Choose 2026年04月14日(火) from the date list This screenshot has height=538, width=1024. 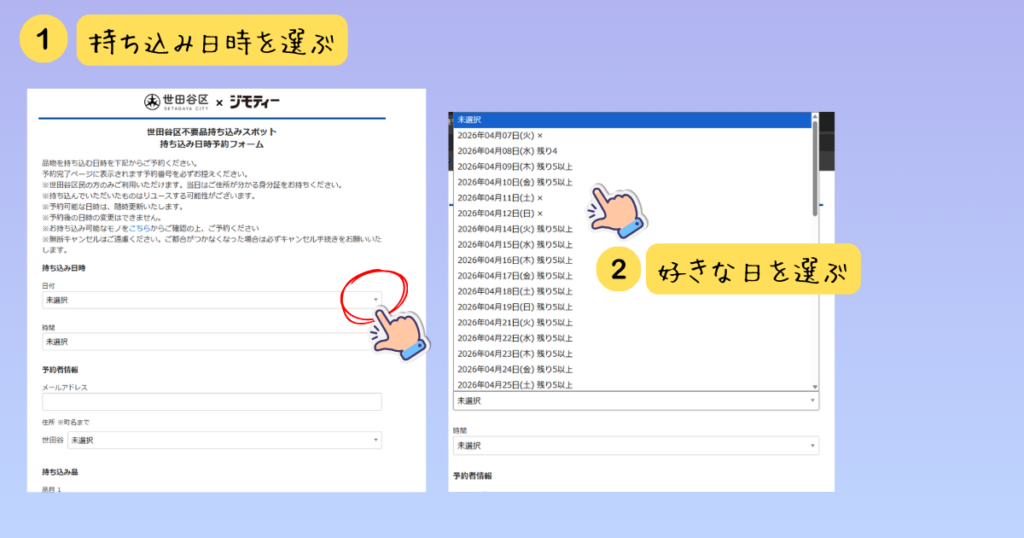point(514,229)
